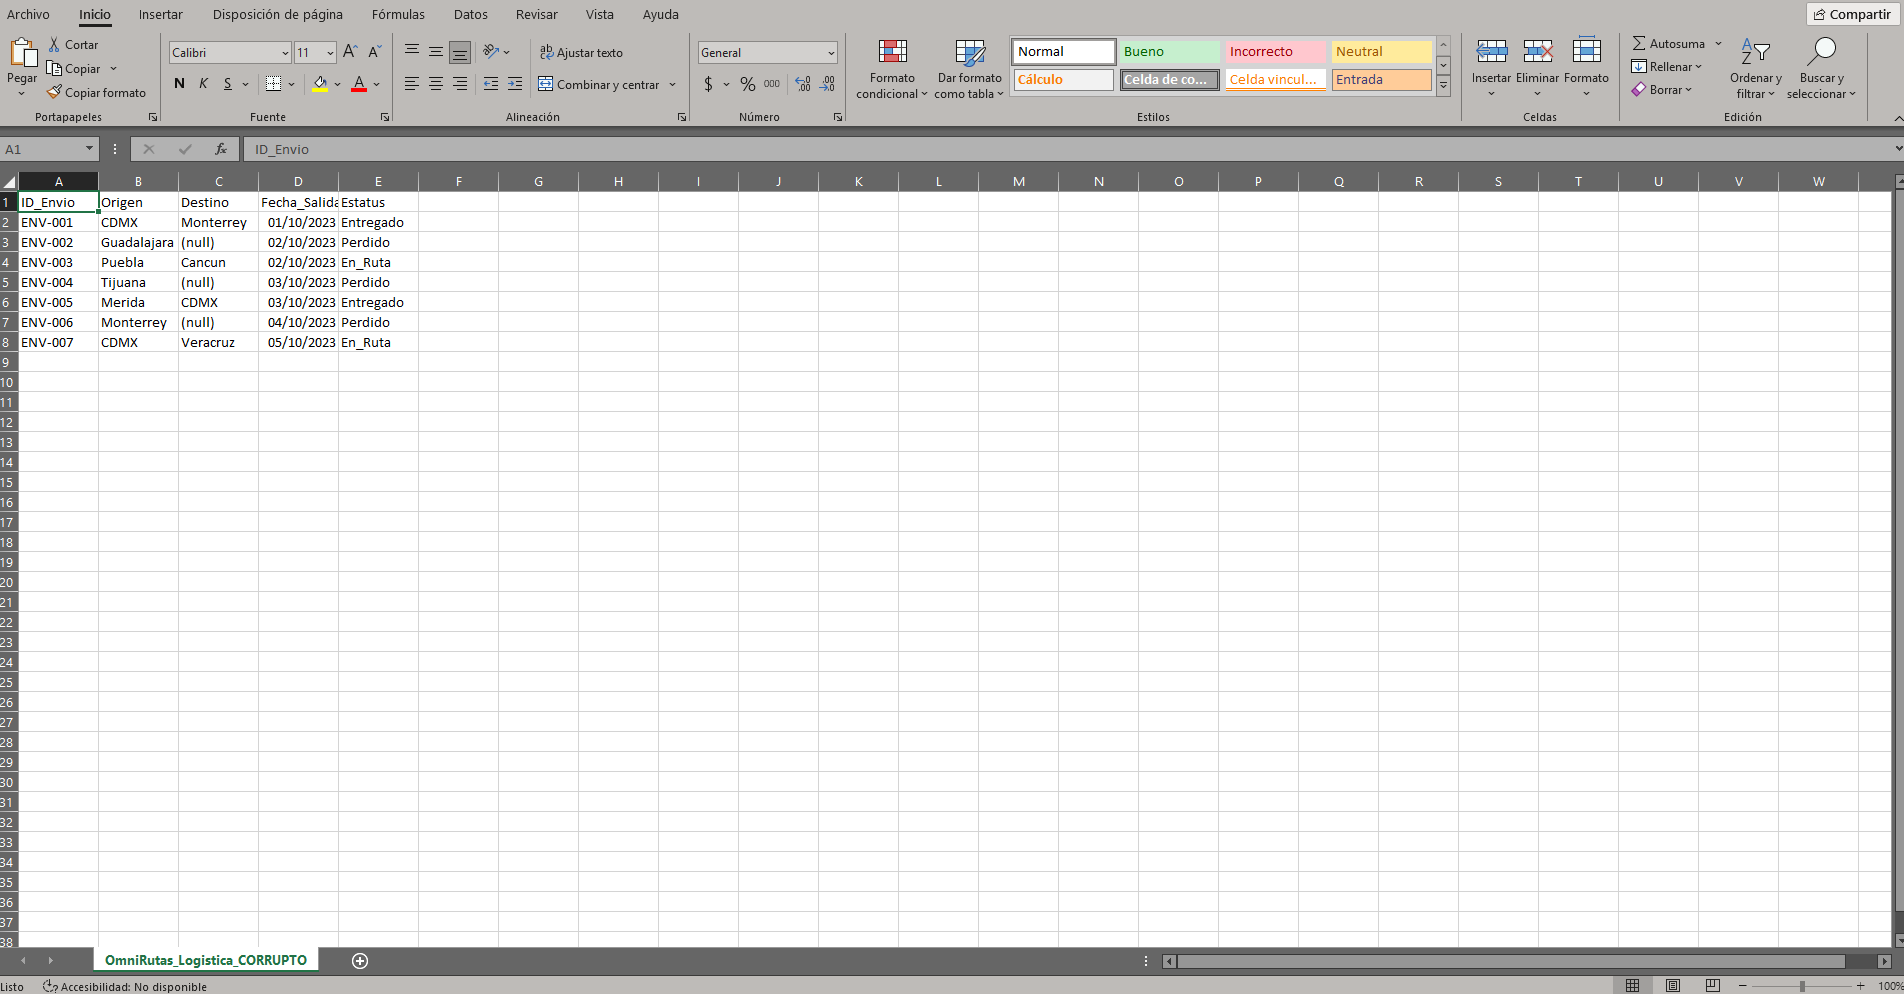Expand the Name Box dropdown arrow

coord(89,149)
